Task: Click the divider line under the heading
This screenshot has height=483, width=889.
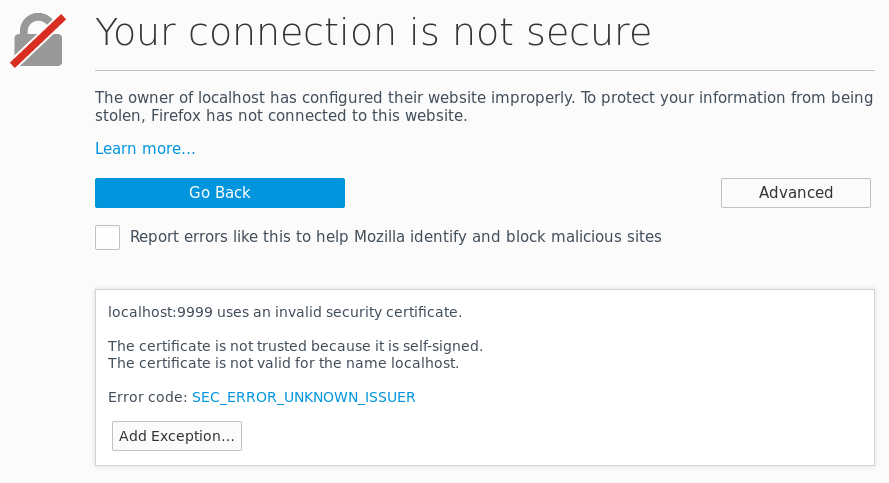Action: [485, 71]
